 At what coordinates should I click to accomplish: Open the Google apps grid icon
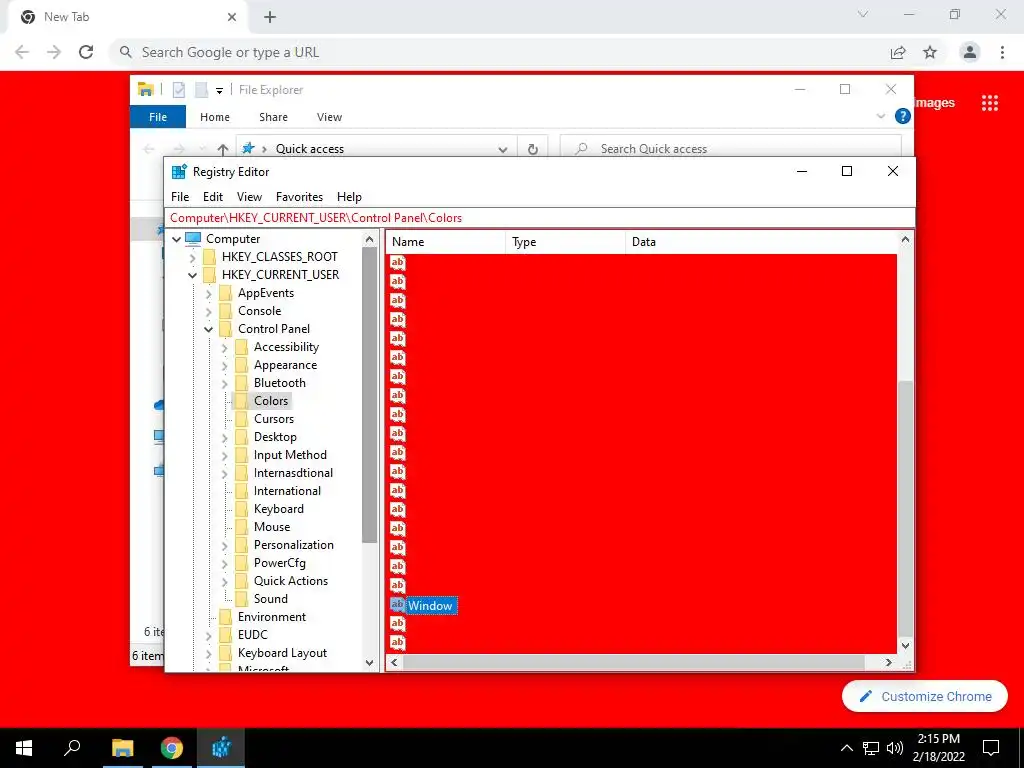click(x=989, y=103)
